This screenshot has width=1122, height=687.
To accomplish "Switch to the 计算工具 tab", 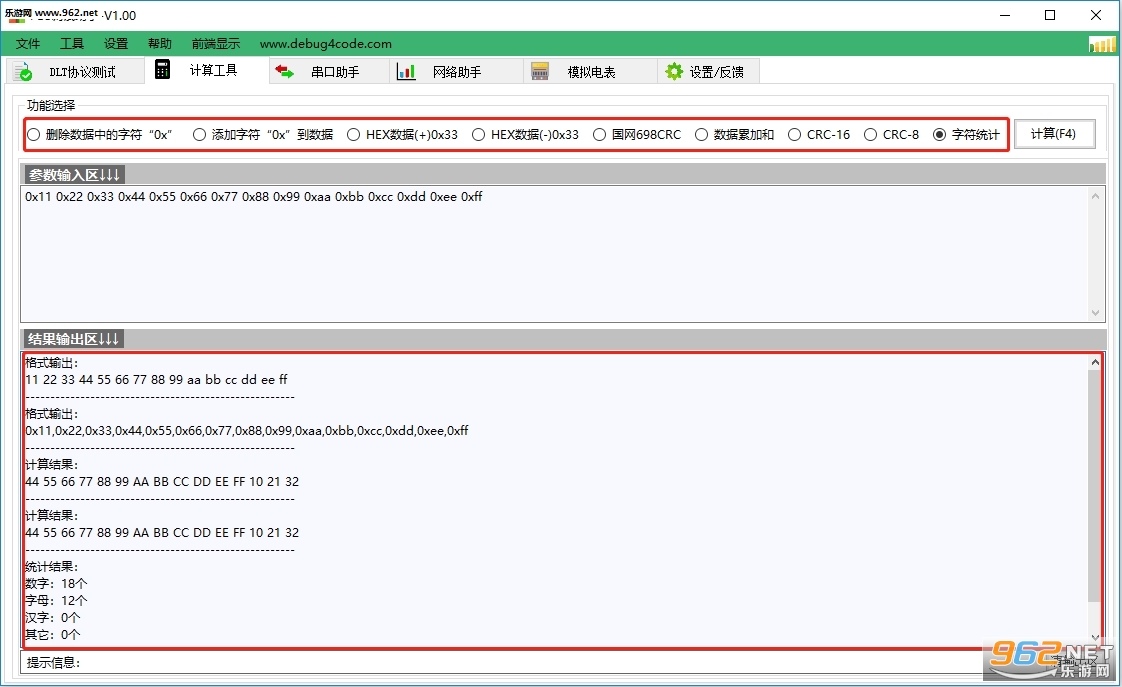I will [x=207, y=69].
